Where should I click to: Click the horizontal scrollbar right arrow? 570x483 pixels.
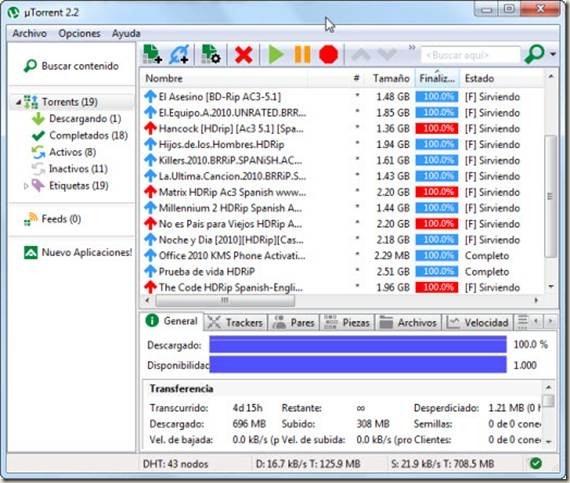(536, 301)
